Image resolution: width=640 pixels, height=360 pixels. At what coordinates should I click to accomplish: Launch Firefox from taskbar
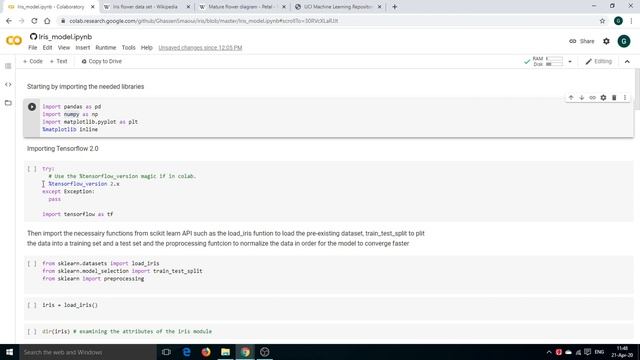point(206,352)
